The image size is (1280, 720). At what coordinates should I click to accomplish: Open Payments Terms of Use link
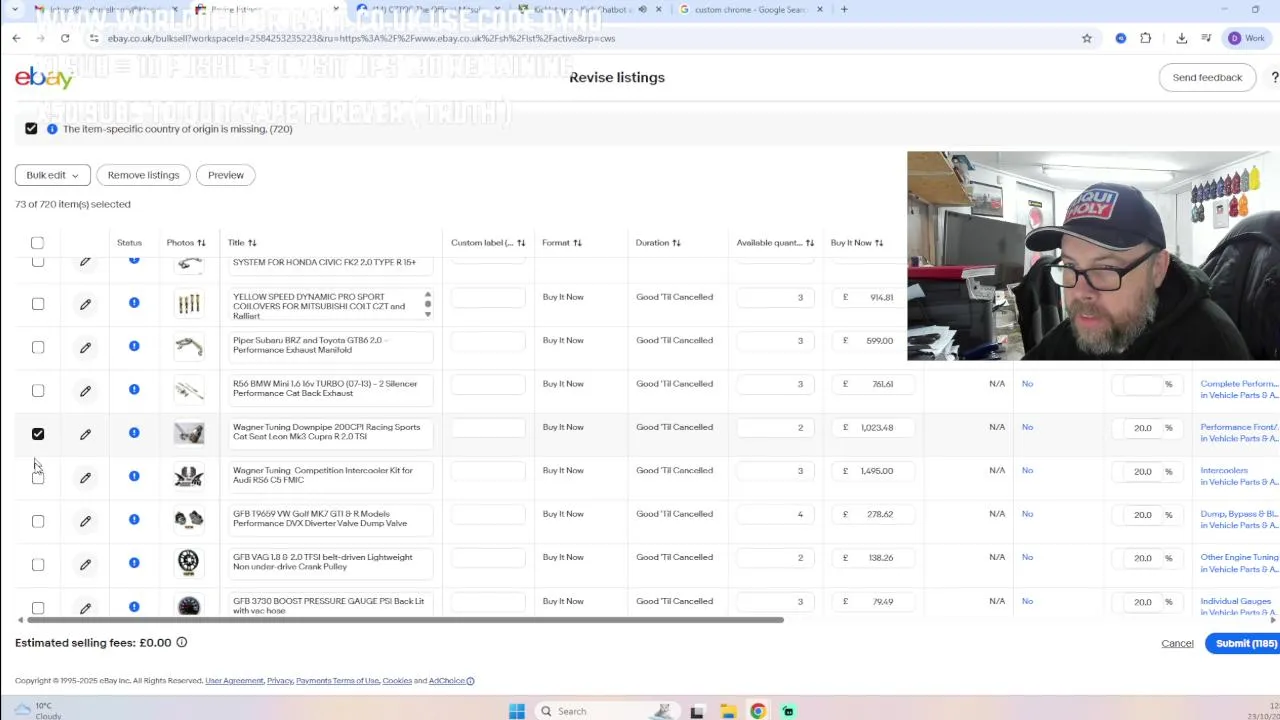pos(337,681)
